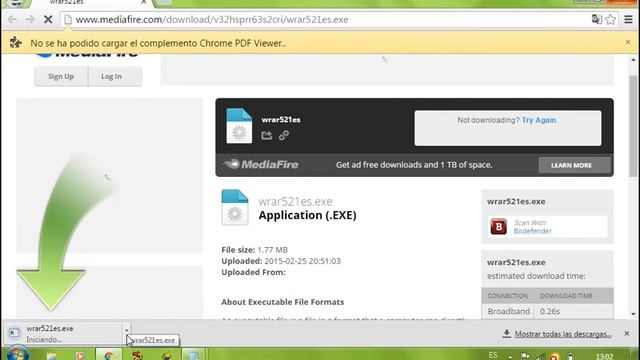Click the File size 1.77 MB text
This screenshot has width=640, height=360.
254,250
